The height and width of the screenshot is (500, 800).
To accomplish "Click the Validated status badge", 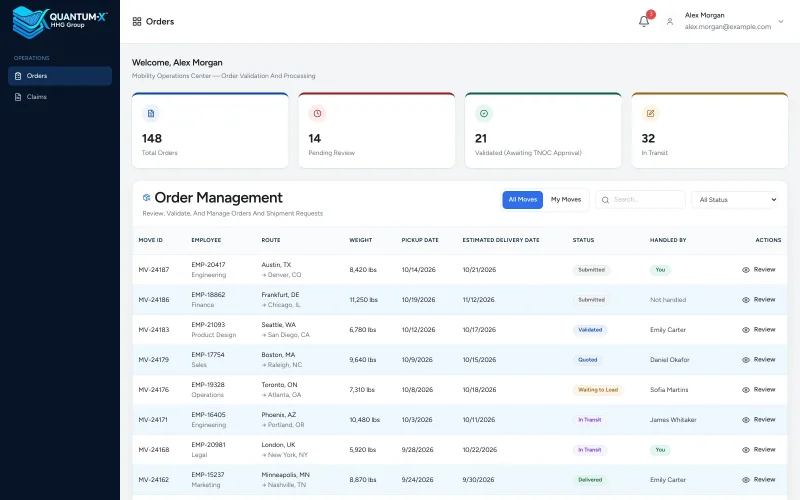I will click(590, 330).
